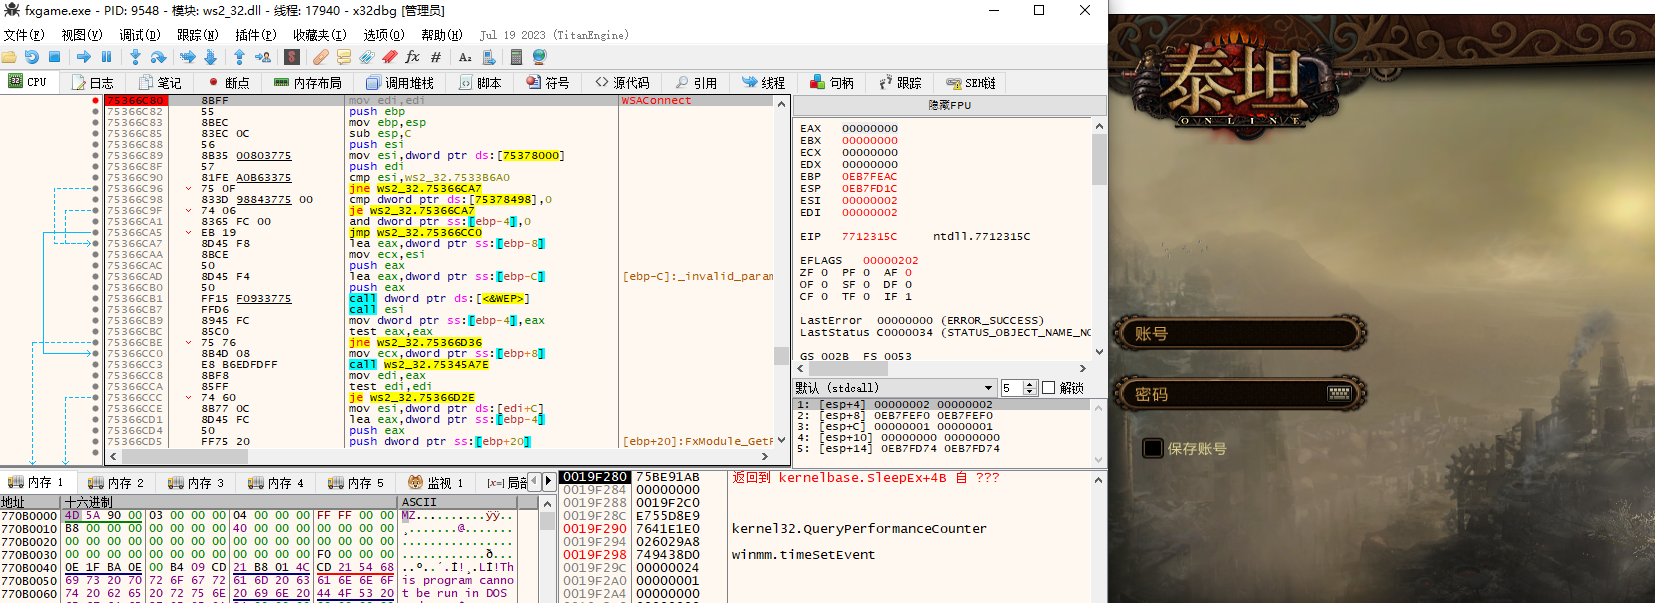This screenshot has width=1655, height=603.
Task: Click the pause execution icon
Action: (106, 57)
